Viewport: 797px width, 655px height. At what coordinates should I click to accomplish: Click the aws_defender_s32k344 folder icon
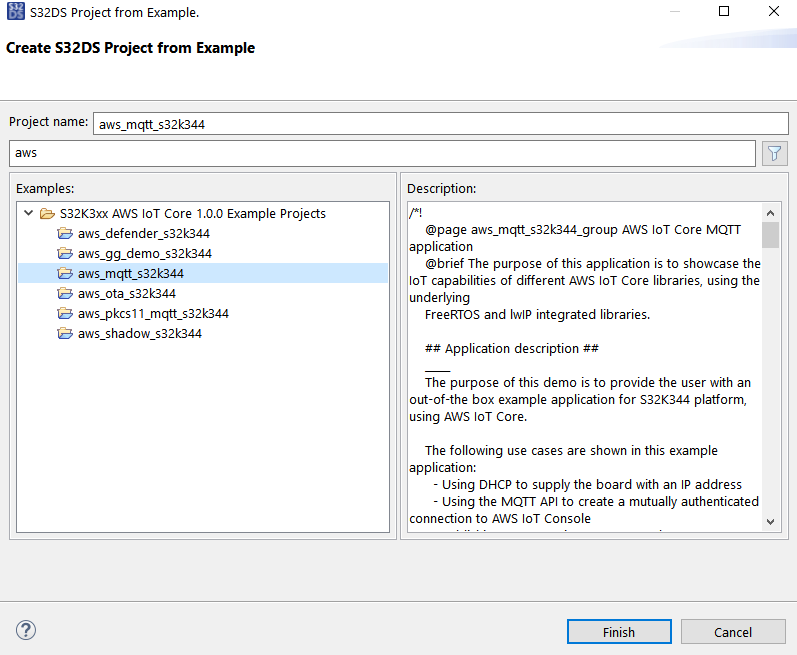[x=66, y=233]
